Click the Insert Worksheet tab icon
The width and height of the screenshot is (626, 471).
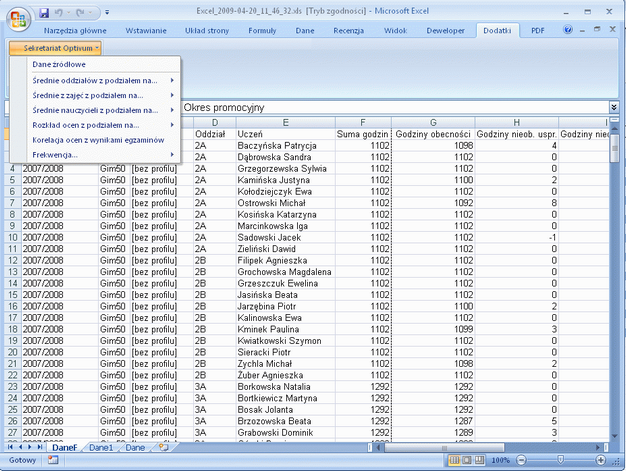coord(163,447)
